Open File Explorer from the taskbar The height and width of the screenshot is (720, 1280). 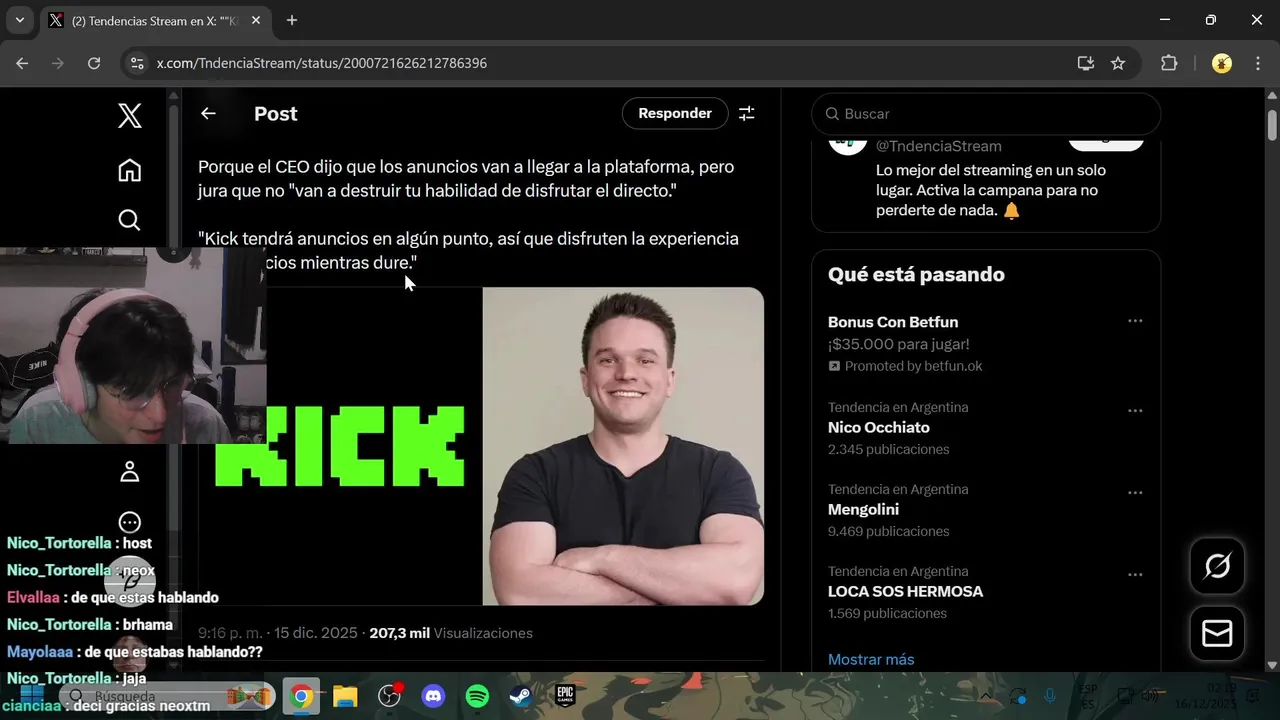point(345,696)
